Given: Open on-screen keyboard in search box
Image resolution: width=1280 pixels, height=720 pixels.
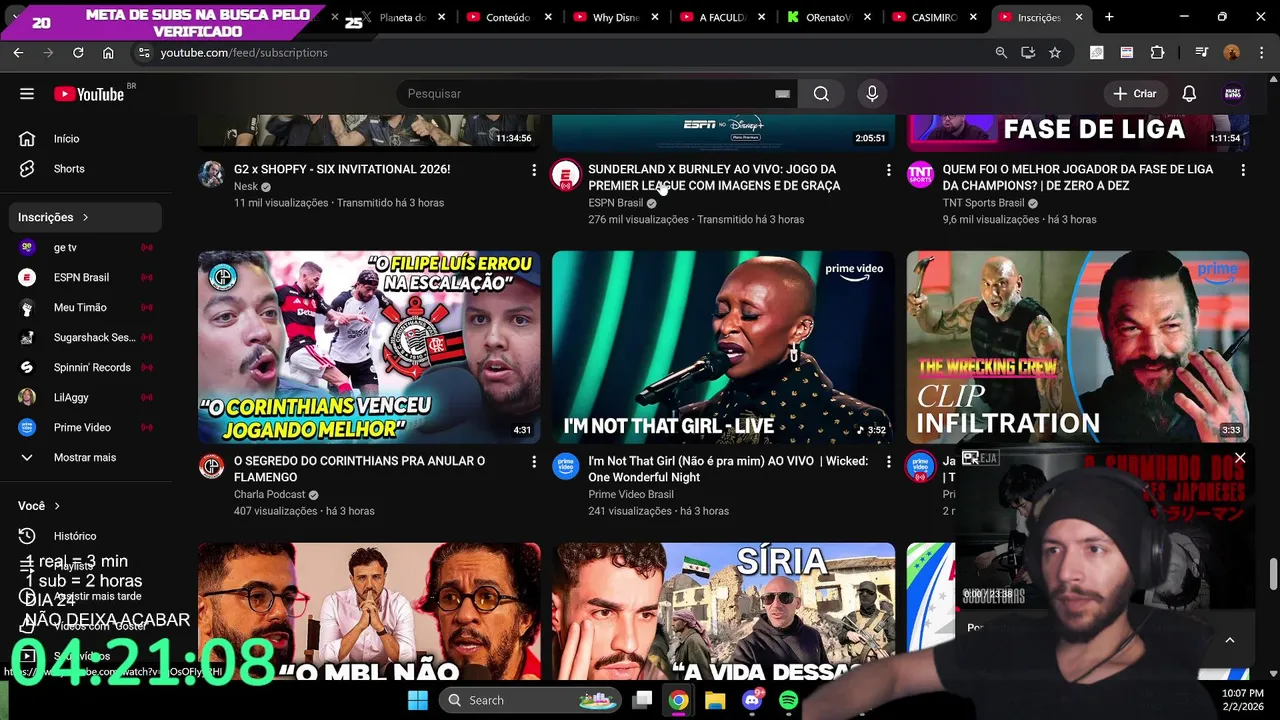Looking at the screenshot, I should coord(782,94).
